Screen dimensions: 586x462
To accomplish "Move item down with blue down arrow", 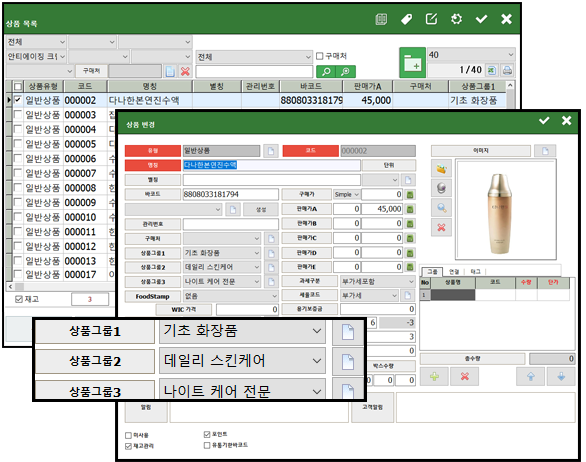I will [561, 376].
